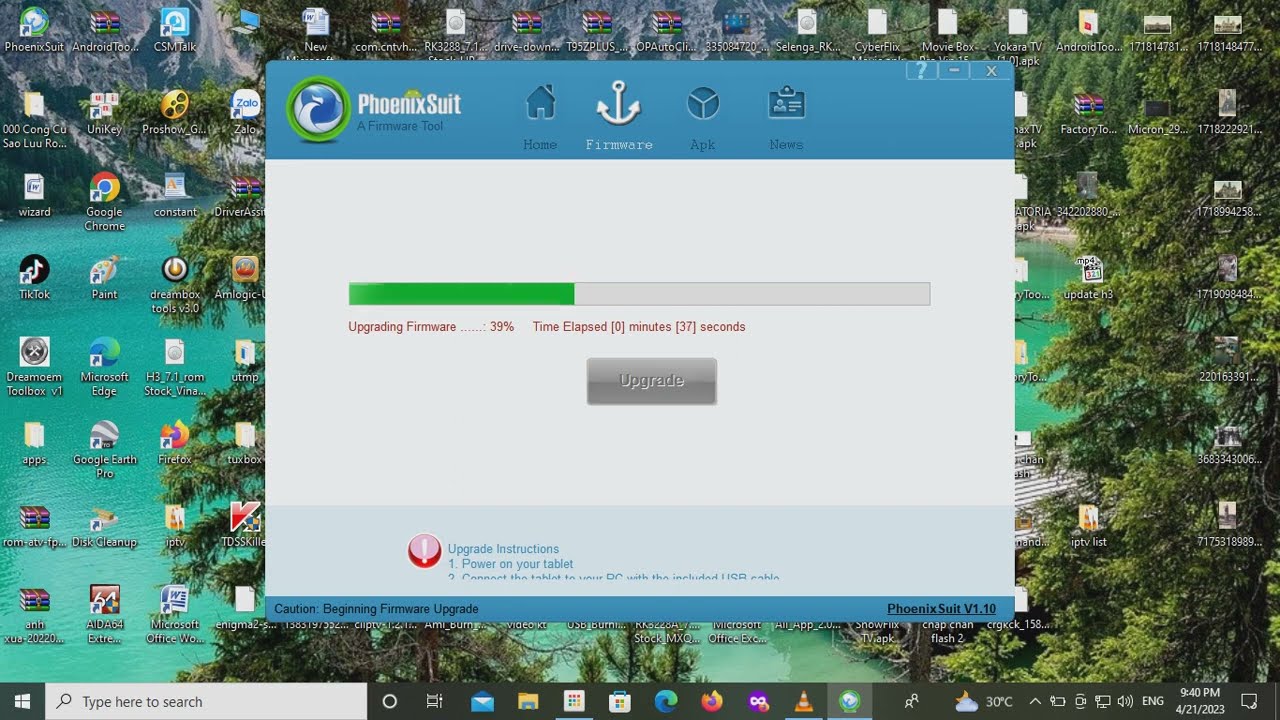Select 'Upgrading Firmware ......: 39%' status text
The image size is (1280, 720).
[x=431, y=327]
